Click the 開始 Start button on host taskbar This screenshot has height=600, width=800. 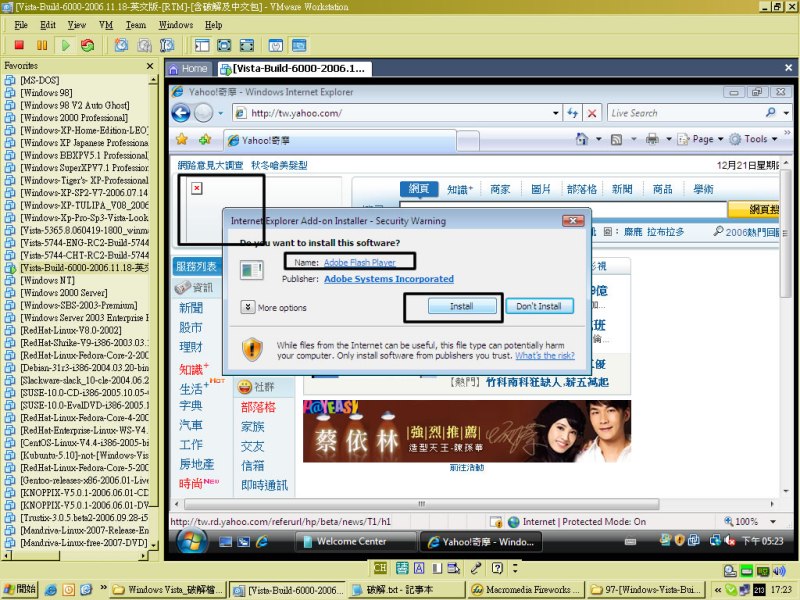point(20,589)
